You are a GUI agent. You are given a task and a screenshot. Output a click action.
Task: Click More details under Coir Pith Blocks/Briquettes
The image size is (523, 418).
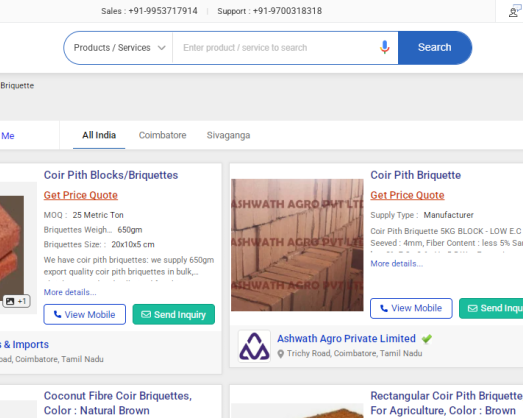[x=70, y=292]
